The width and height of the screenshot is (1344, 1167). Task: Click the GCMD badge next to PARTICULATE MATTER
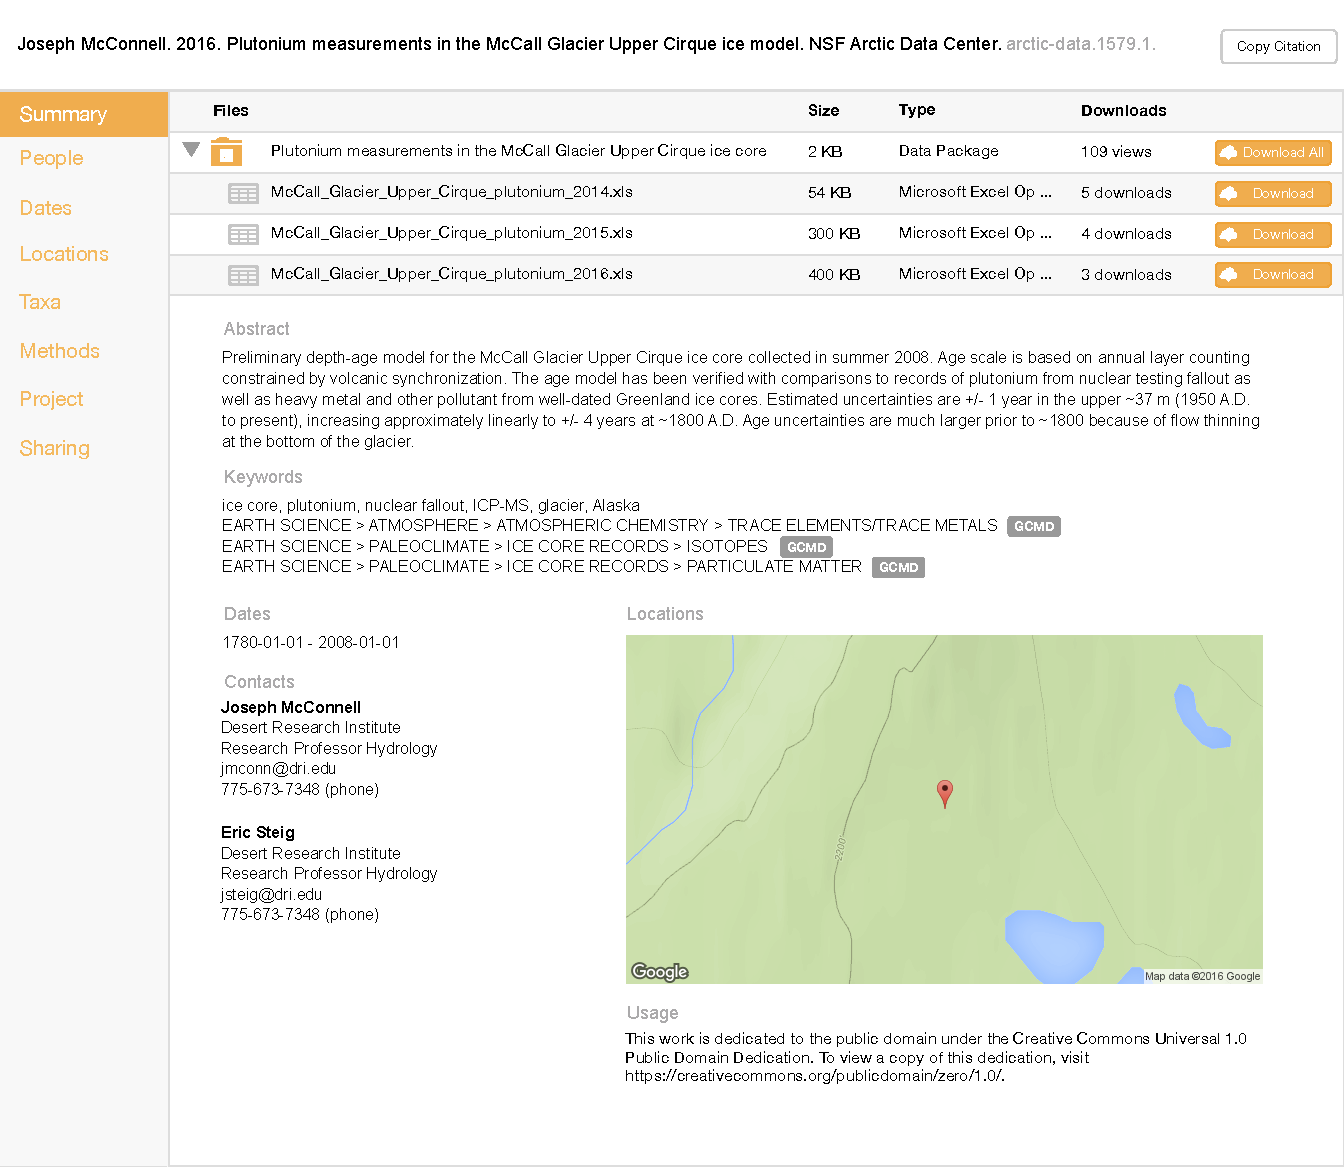coord(898,567)
